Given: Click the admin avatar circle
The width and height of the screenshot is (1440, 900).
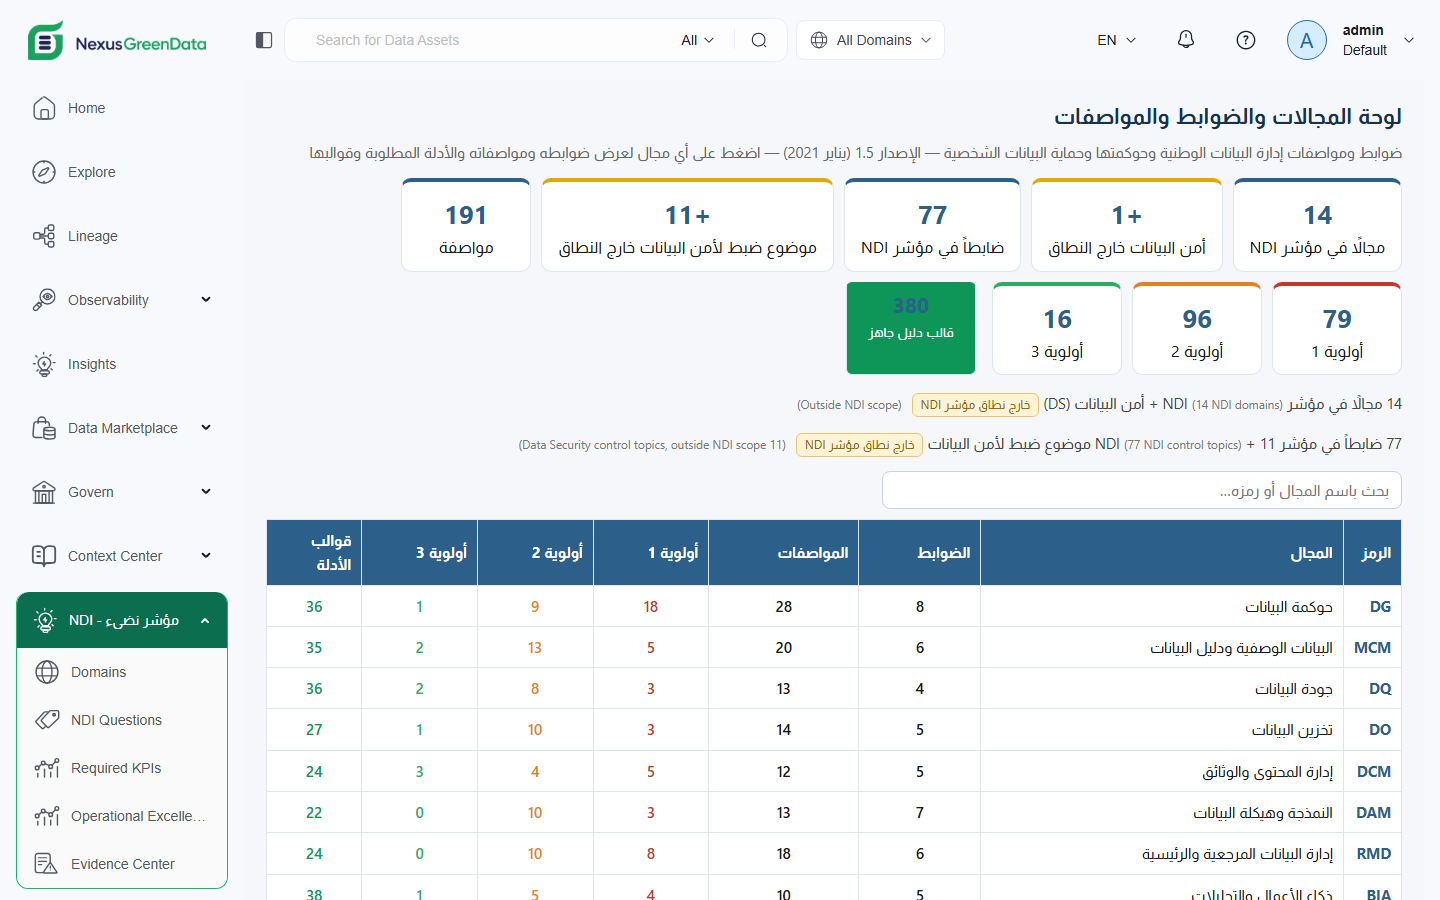Looking at the screenshot, I should [1307, 40].
